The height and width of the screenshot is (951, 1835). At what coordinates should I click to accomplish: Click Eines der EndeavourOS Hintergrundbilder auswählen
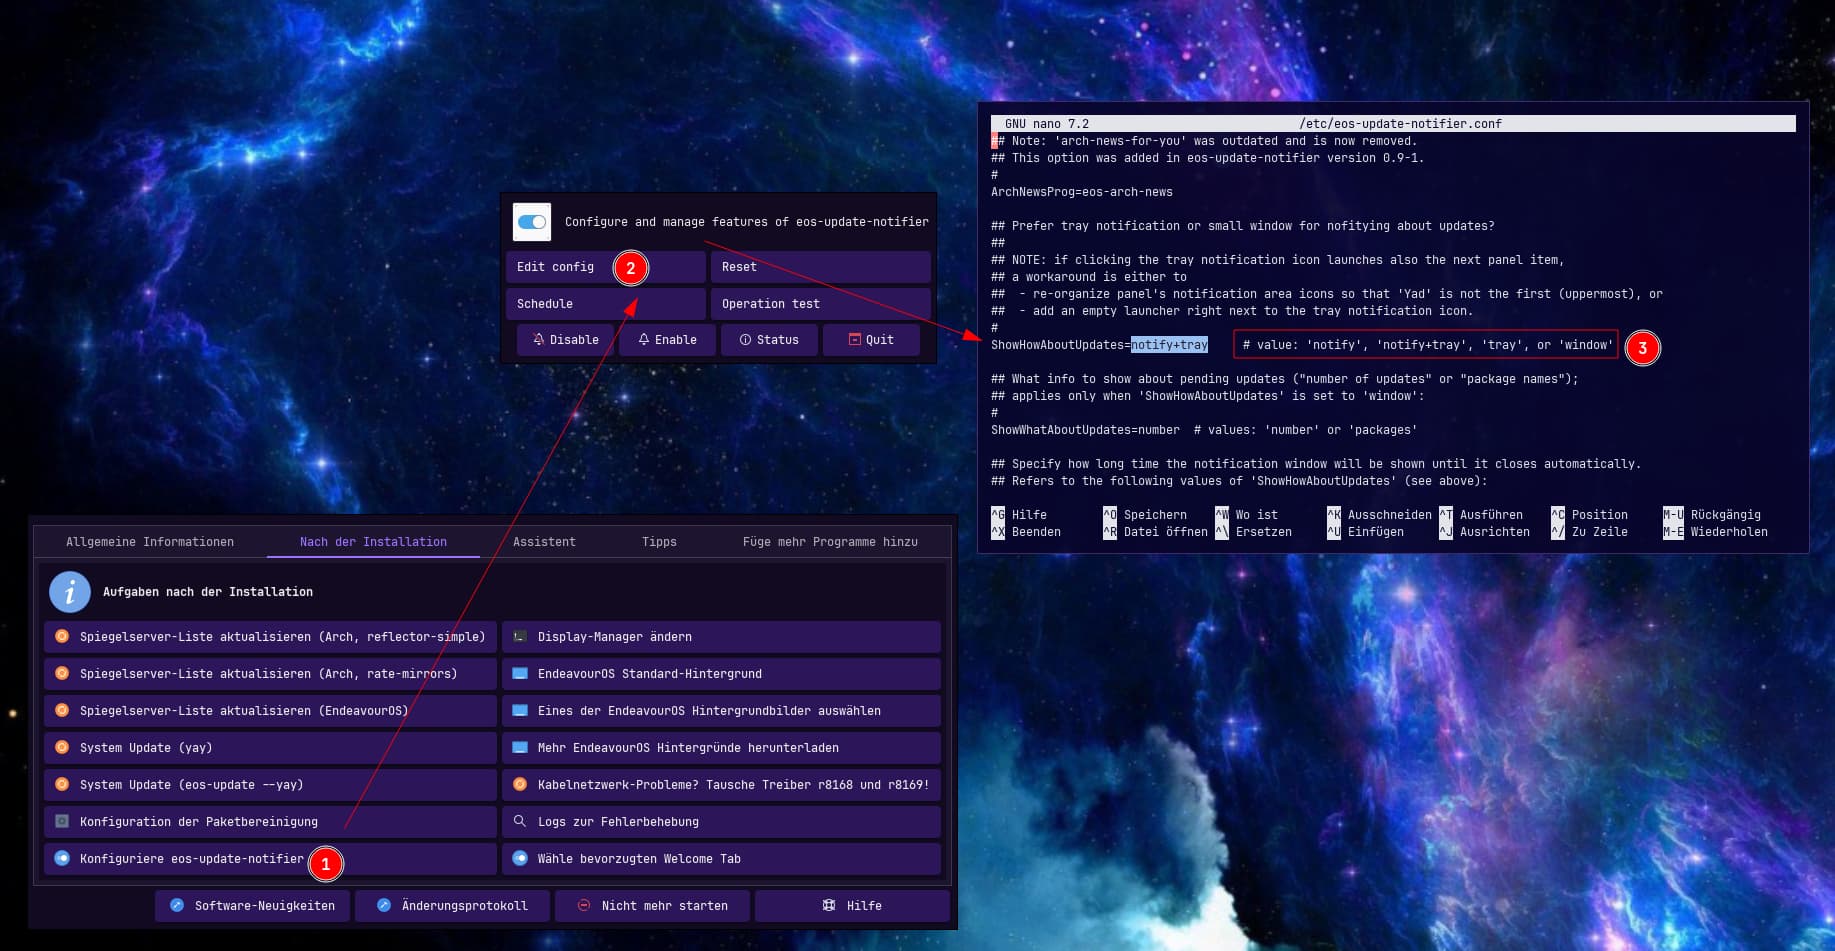point(721,711)
